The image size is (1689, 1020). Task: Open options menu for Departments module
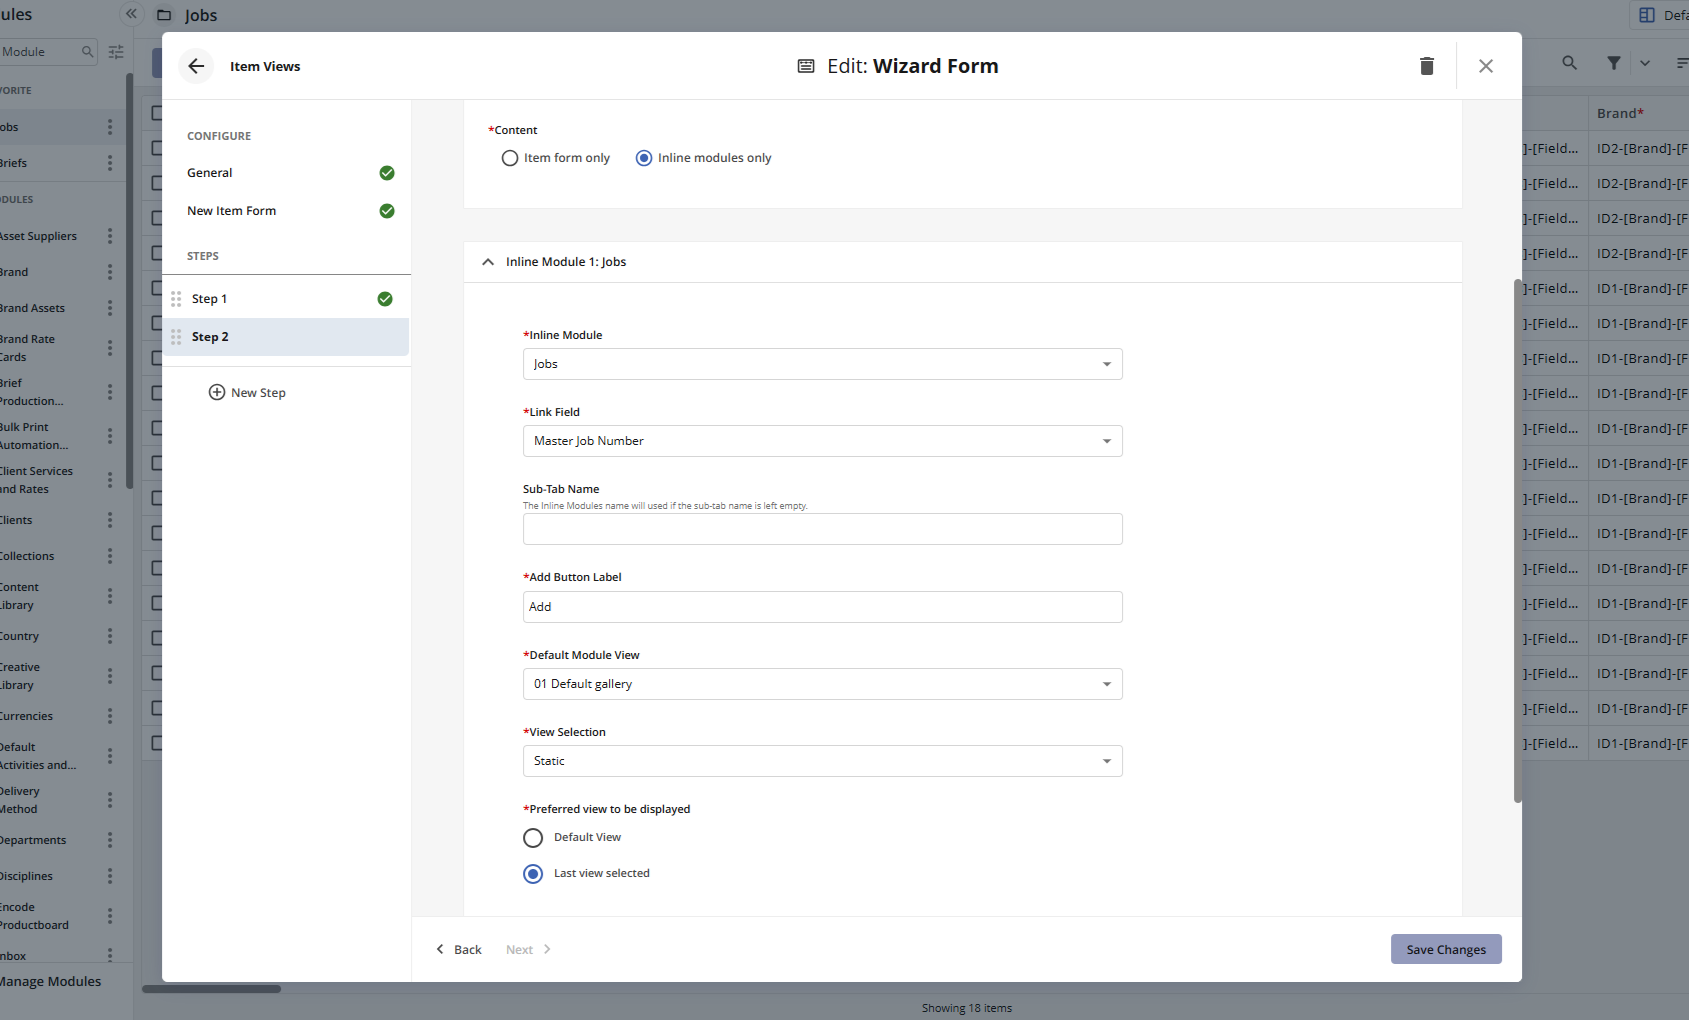110,840
